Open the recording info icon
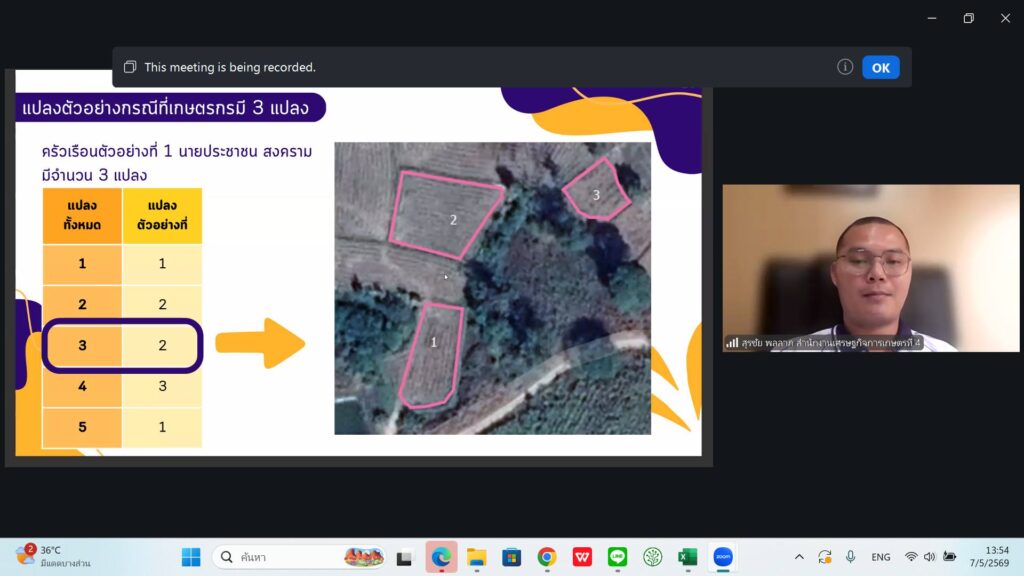This screenshot has height=576, width=1024. click(844, 67)
